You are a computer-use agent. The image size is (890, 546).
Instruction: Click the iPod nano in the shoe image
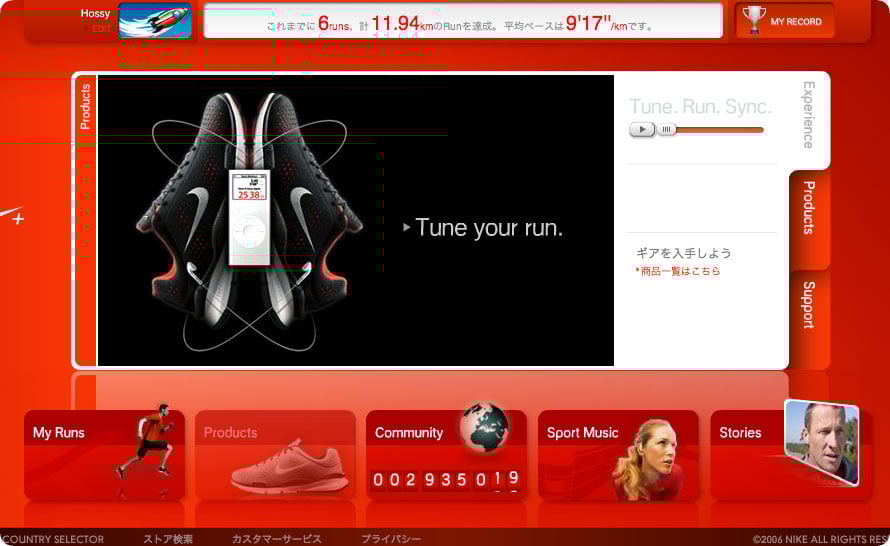(249, 217)
